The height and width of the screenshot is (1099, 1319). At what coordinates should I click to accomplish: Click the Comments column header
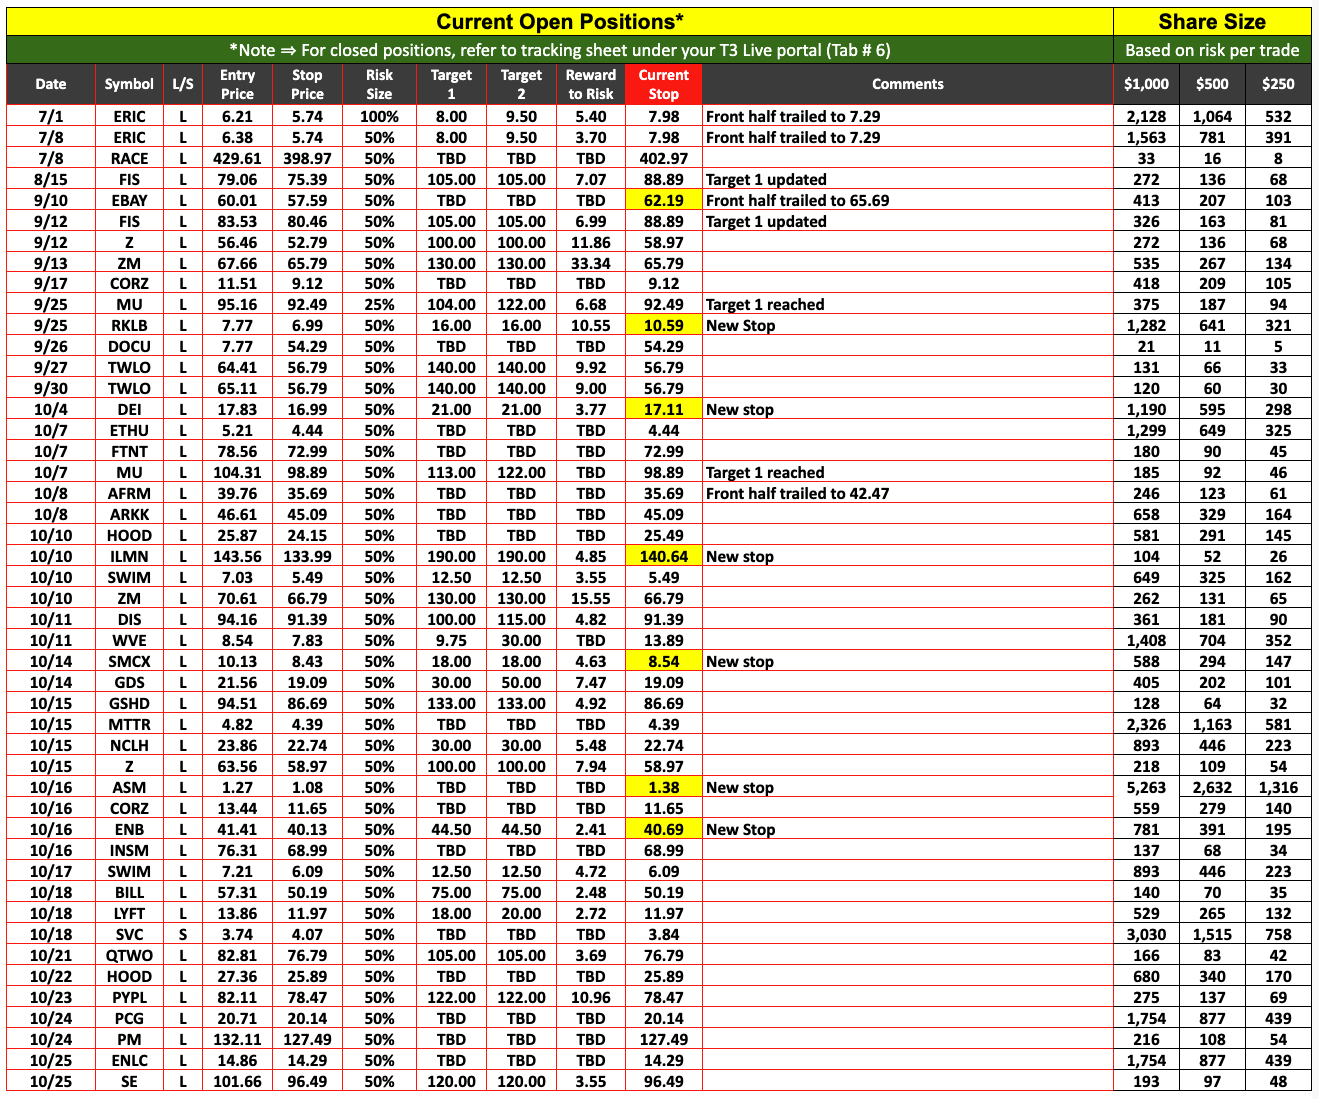click(x=907, y=84)
